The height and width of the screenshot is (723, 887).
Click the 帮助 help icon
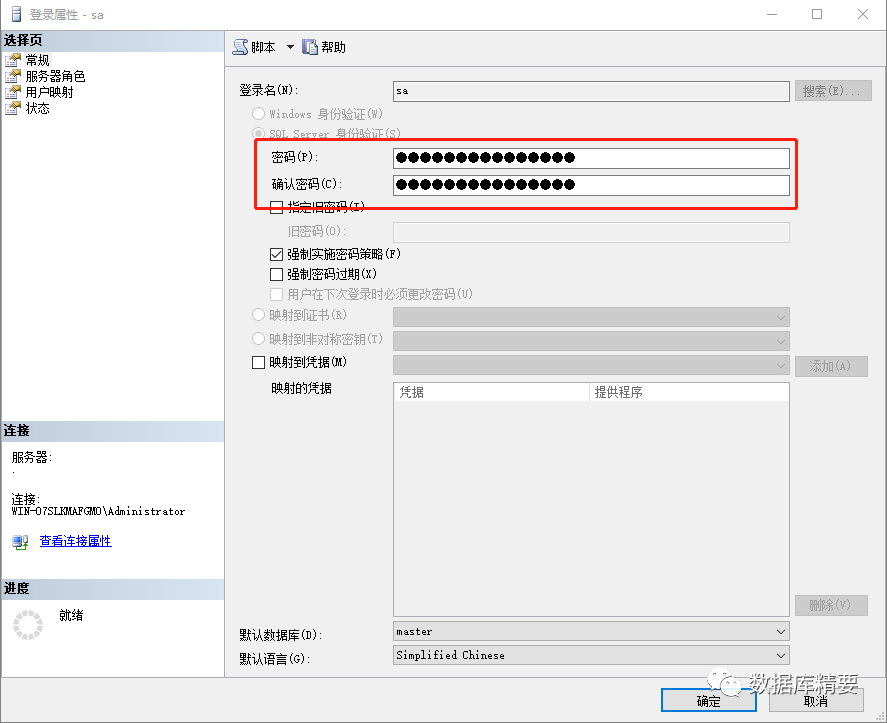(x=309, y=47)
